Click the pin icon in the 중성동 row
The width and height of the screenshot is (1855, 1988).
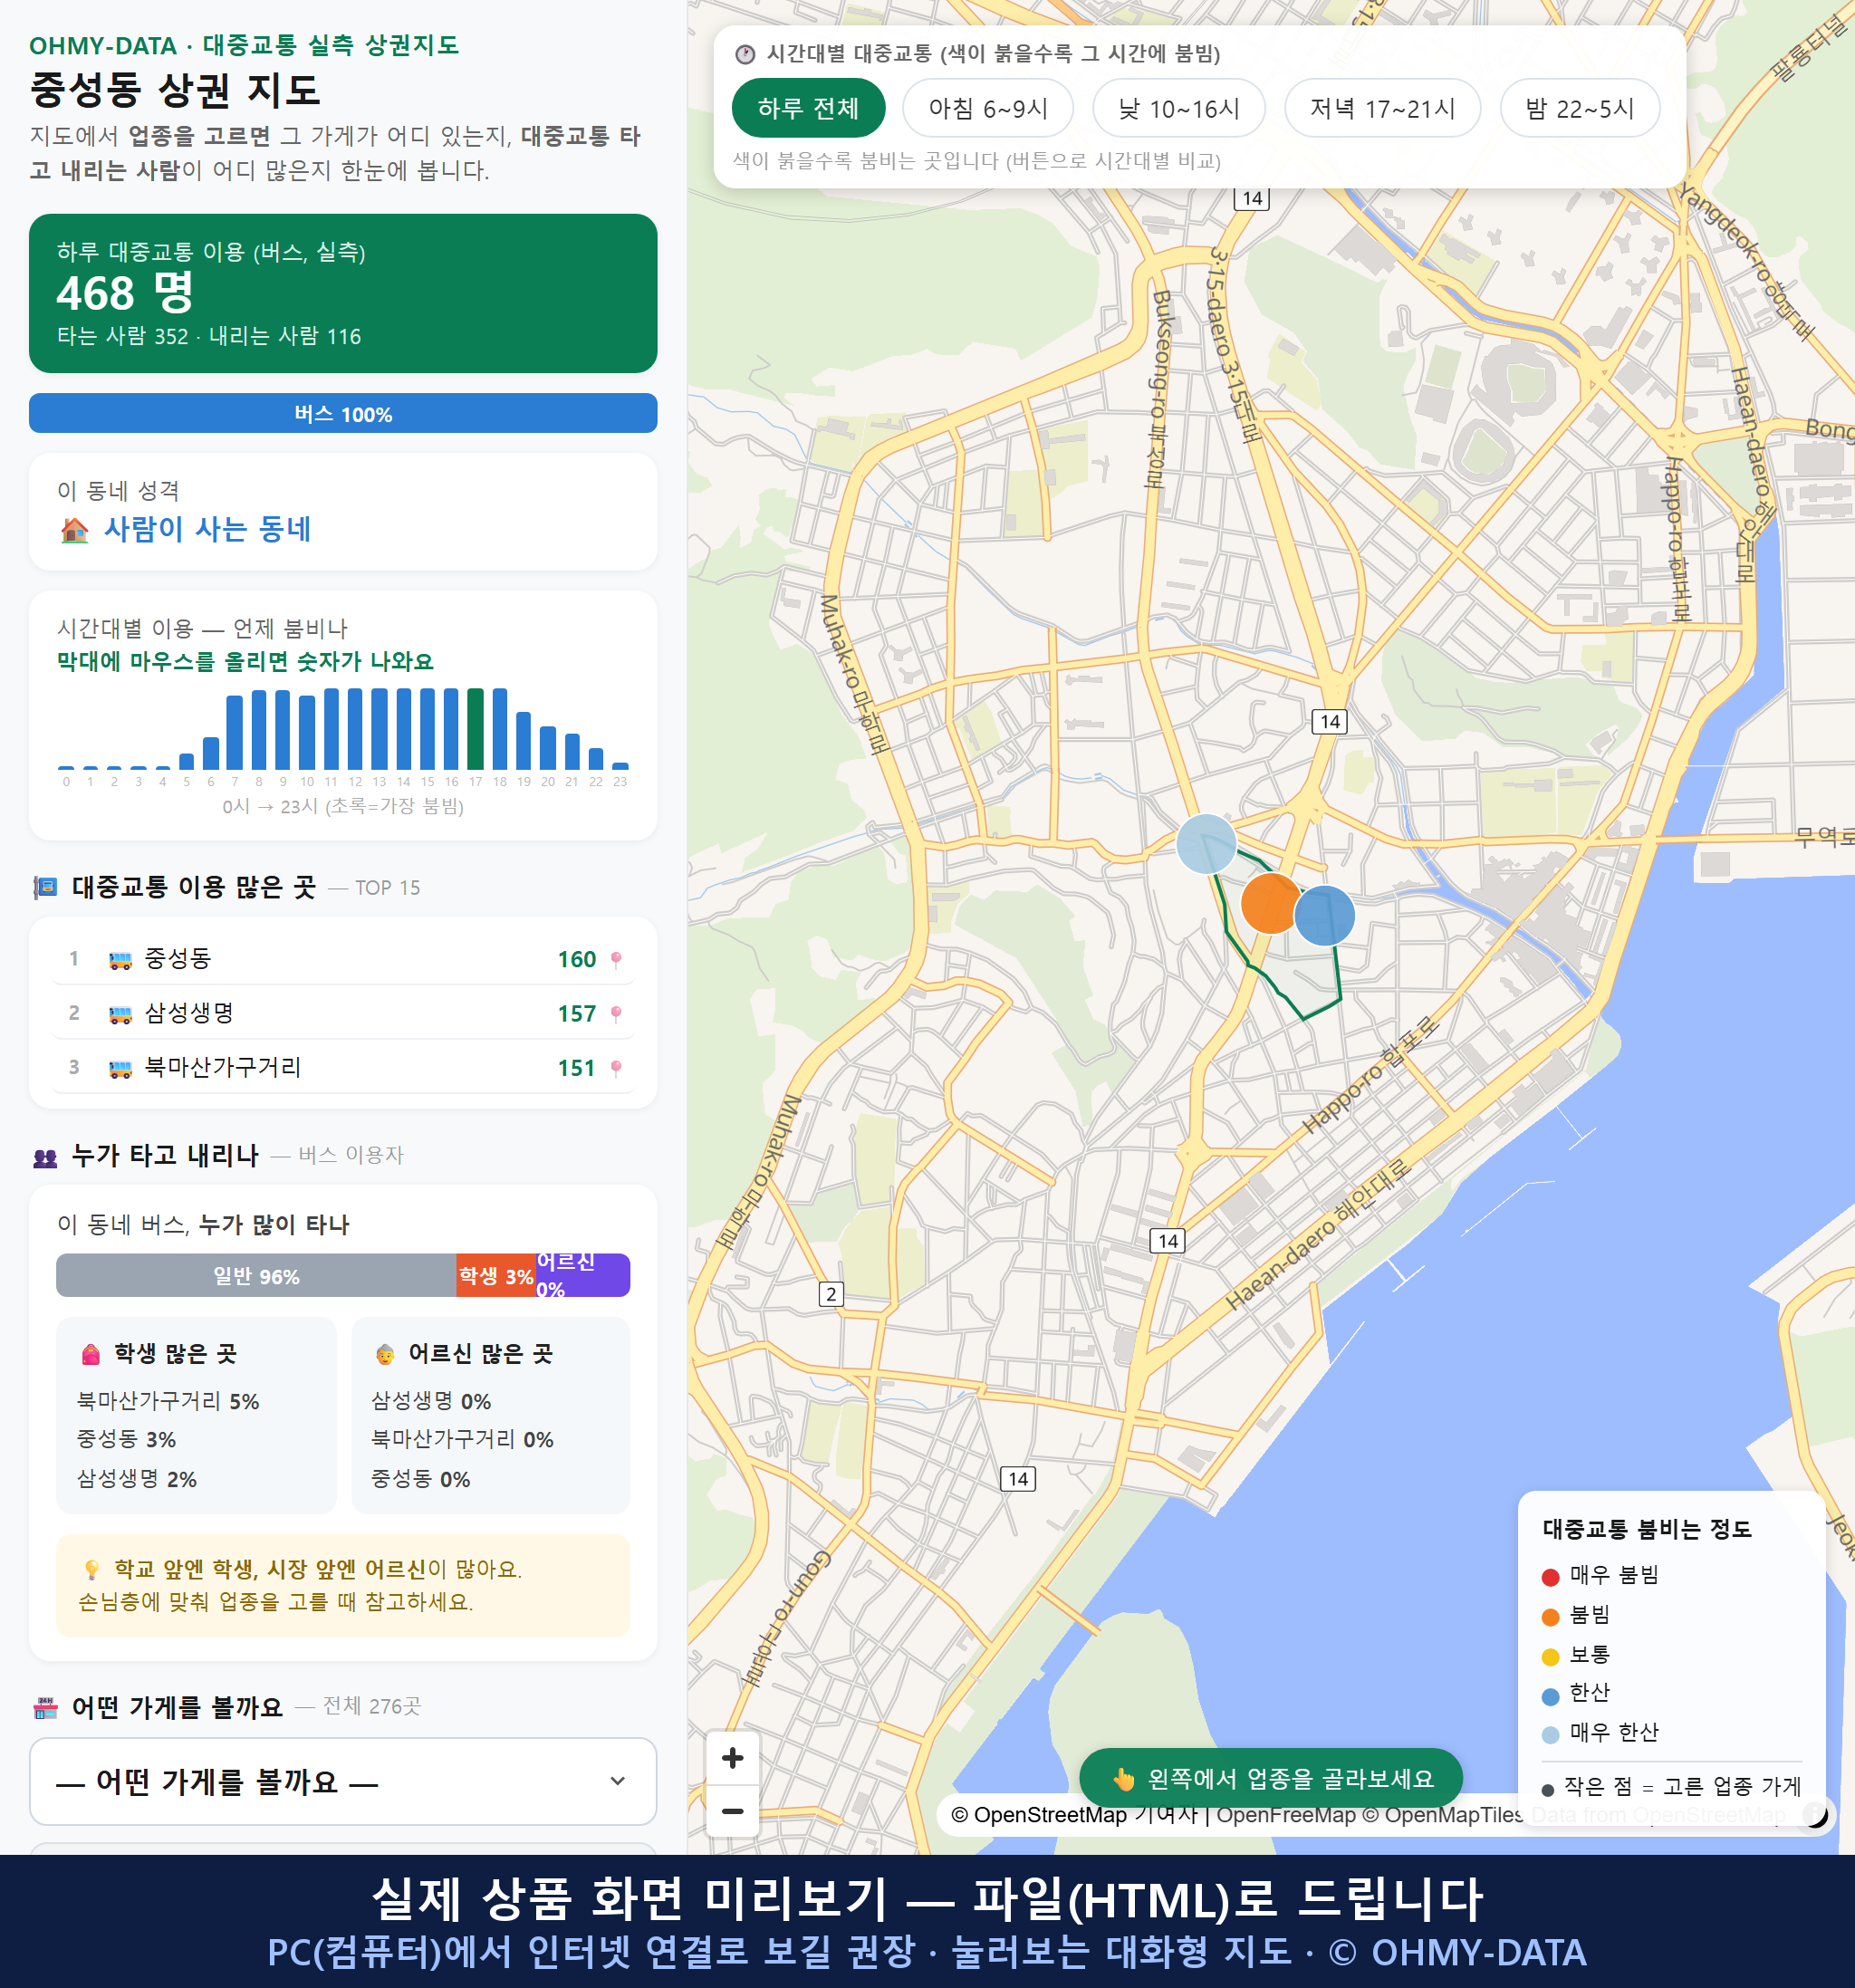pyautogui.click(x=616, y=959)
